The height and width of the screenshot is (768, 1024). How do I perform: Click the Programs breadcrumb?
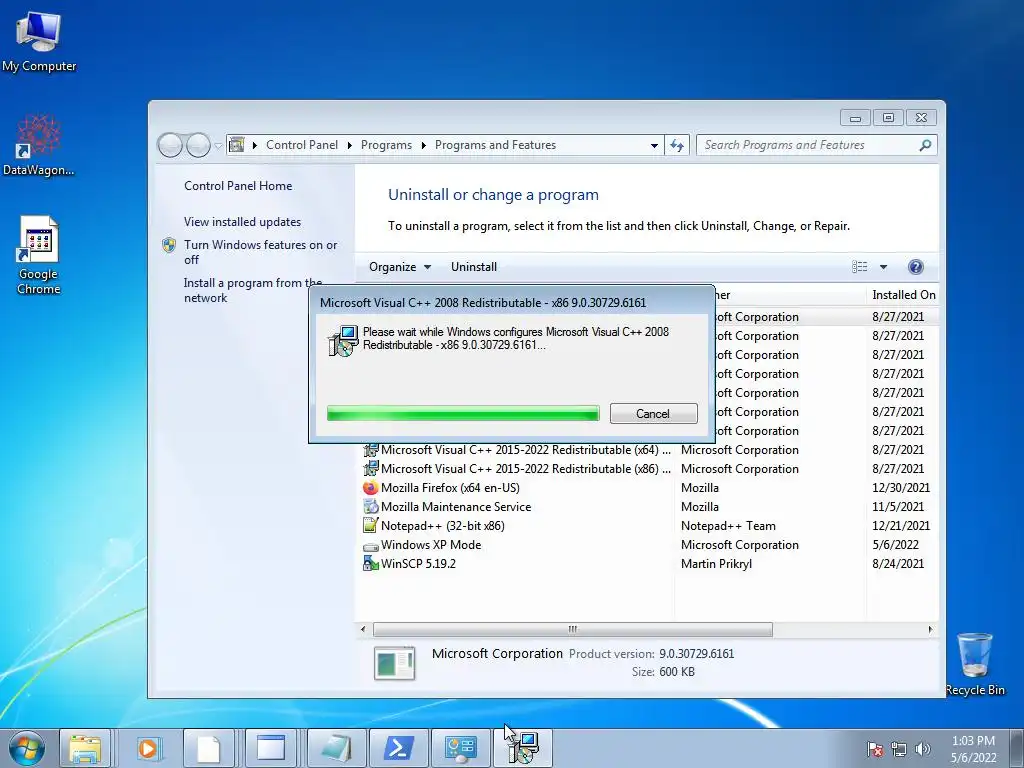click(x=386, y=145)
